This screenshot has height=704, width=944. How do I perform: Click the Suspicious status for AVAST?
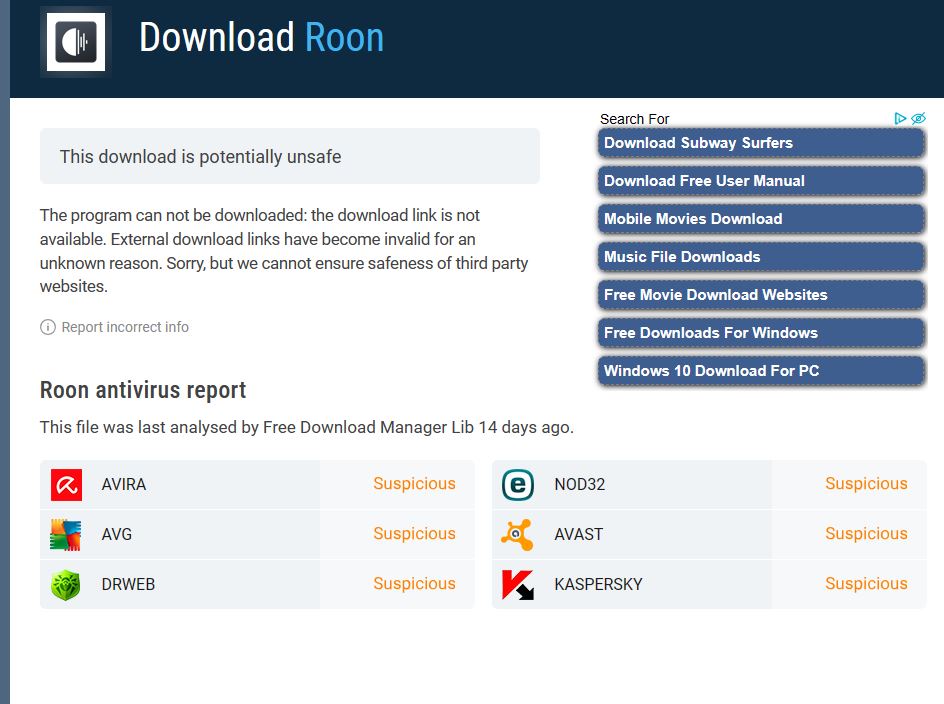pos(866,534)
